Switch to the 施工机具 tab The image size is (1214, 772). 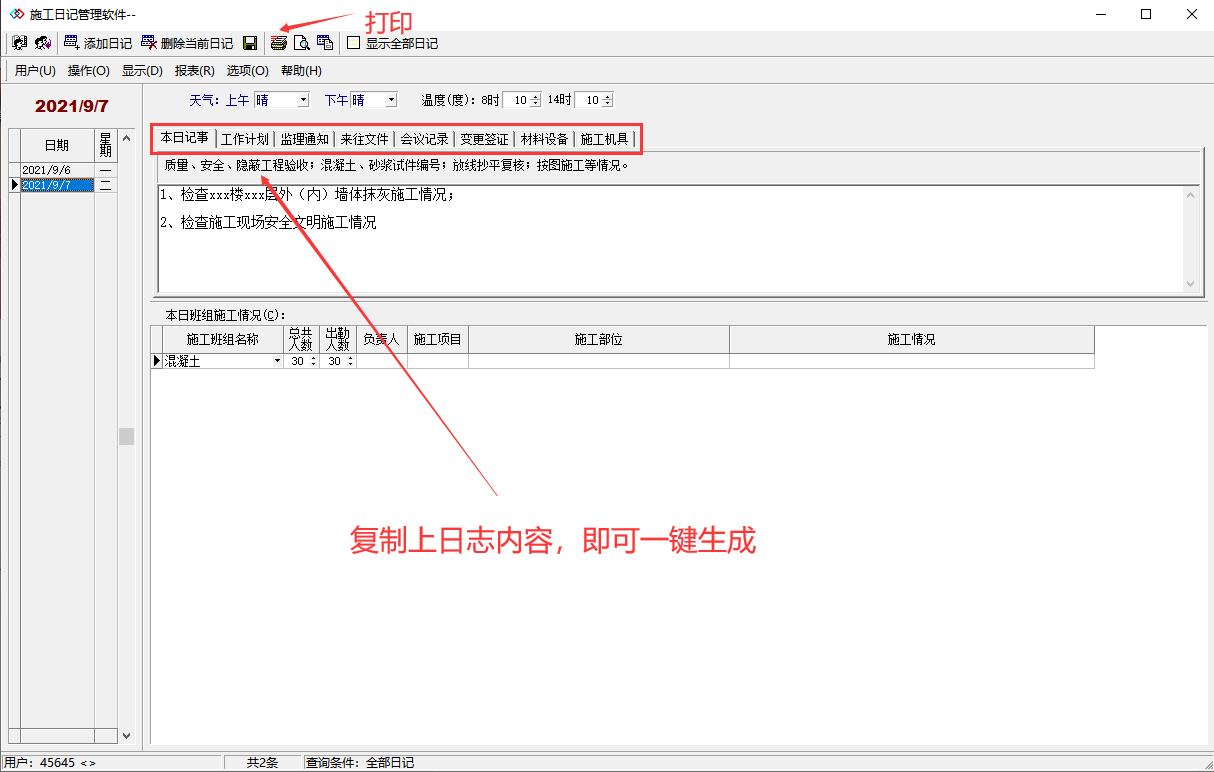pyautogui.click(x=604, y=139)
